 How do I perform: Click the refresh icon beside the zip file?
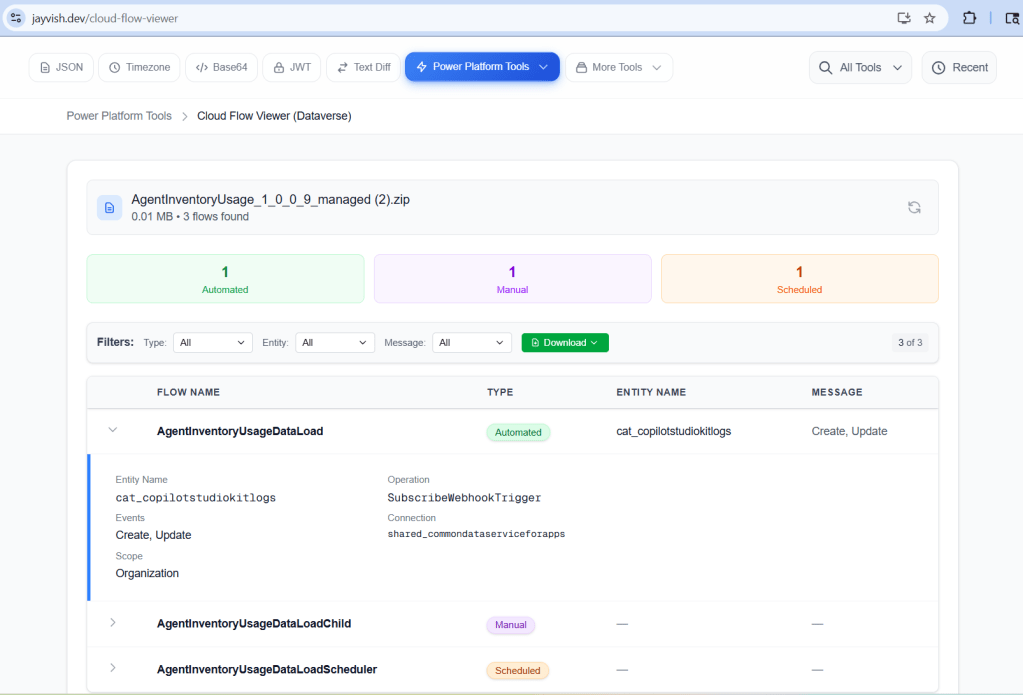coord(913,207)
